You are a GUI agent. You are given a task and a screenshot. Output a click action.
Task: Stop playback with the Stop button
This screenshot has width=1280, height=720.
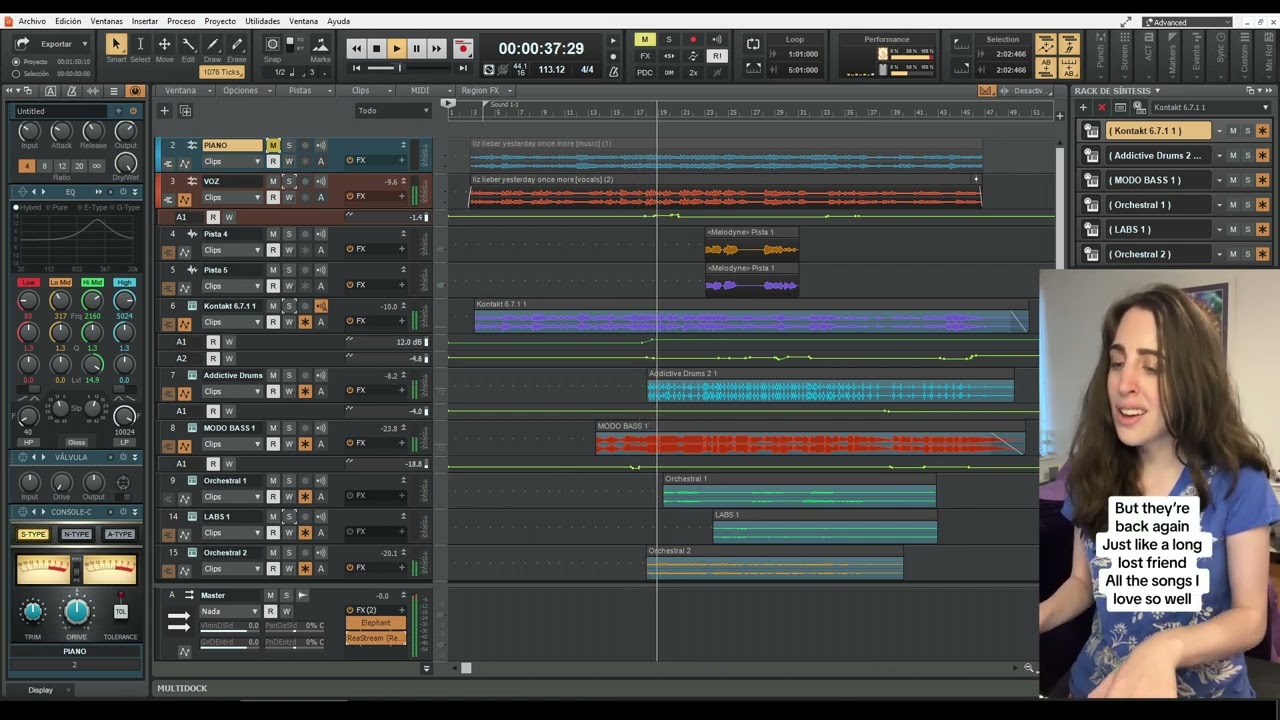click(x=376, y=48)
